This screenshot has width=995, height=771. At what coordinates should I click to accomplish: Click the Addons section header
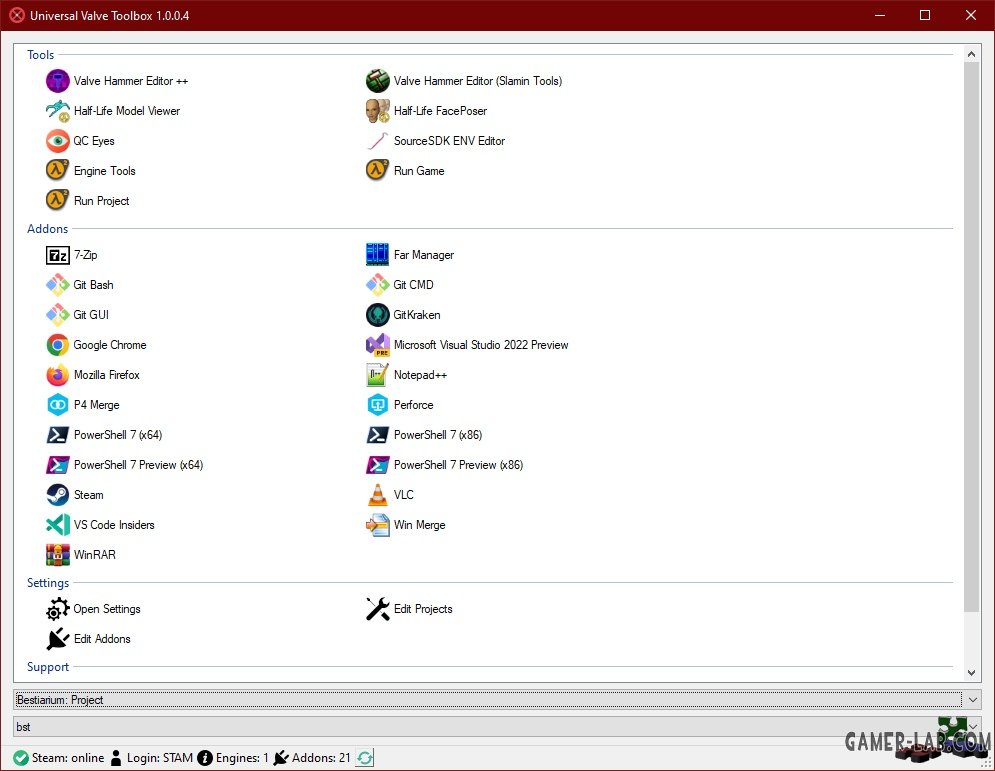tap(48, 228)
